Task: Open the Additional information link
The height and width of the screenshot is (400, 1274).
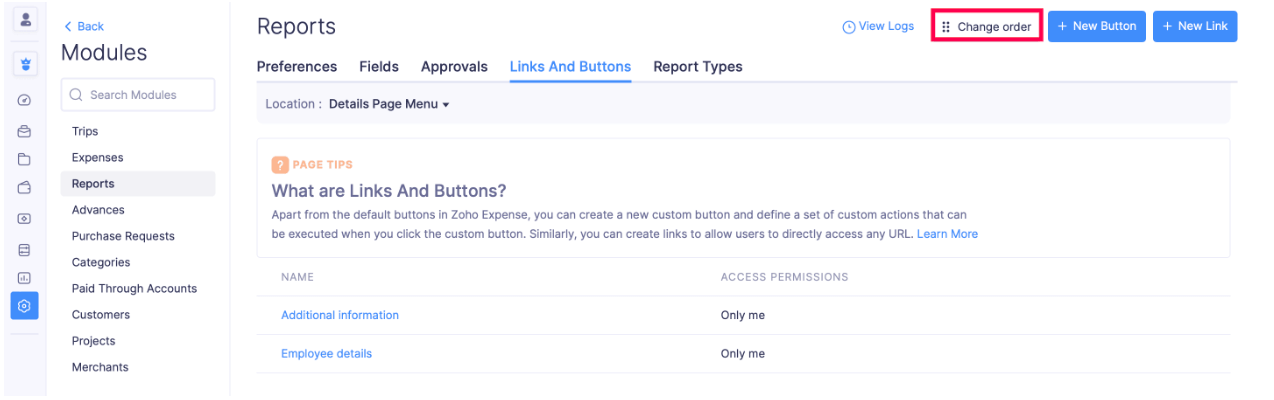Action: tap(340, 315)
